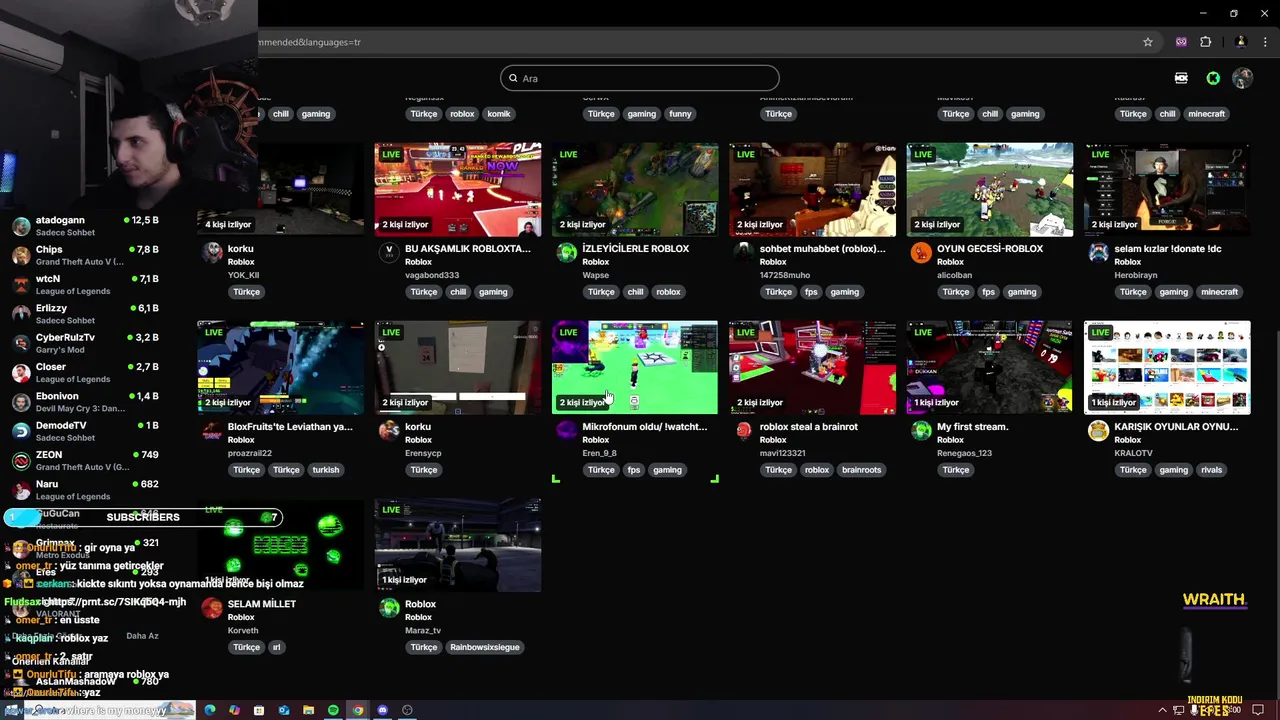Screen dimensions: 1280x720
Task: Select roblox tag under Wapse stream
Action: click(x=668, y=292)
